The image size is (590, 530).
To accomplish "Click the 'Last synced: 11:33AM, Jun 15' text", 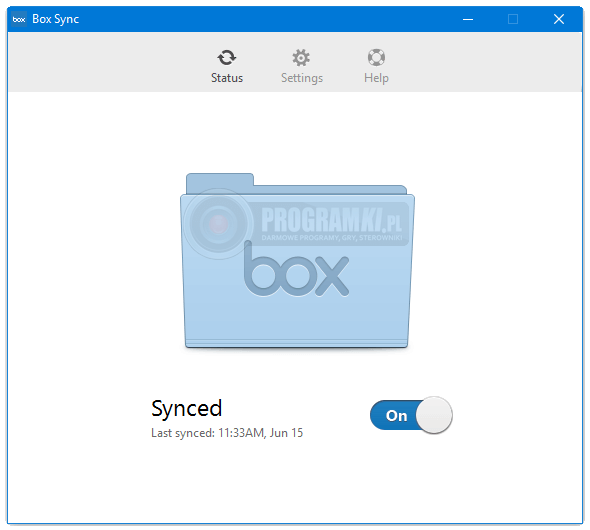I will pyautogui.click(x=227, y=433).
